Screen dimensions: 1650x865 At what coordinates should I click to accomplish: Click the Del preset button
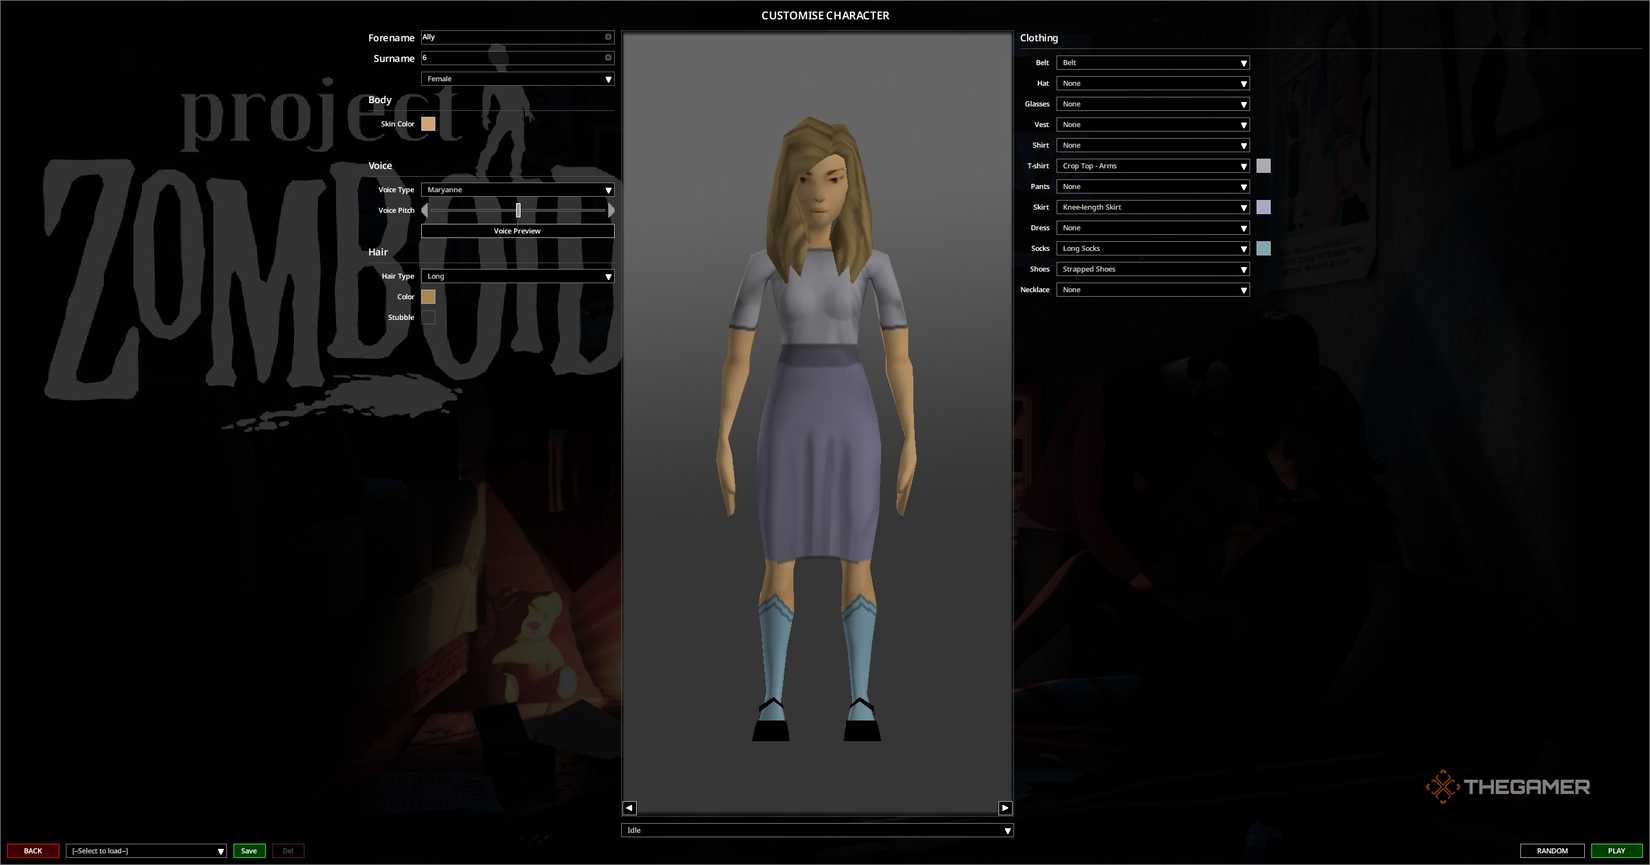click(288, 851)
